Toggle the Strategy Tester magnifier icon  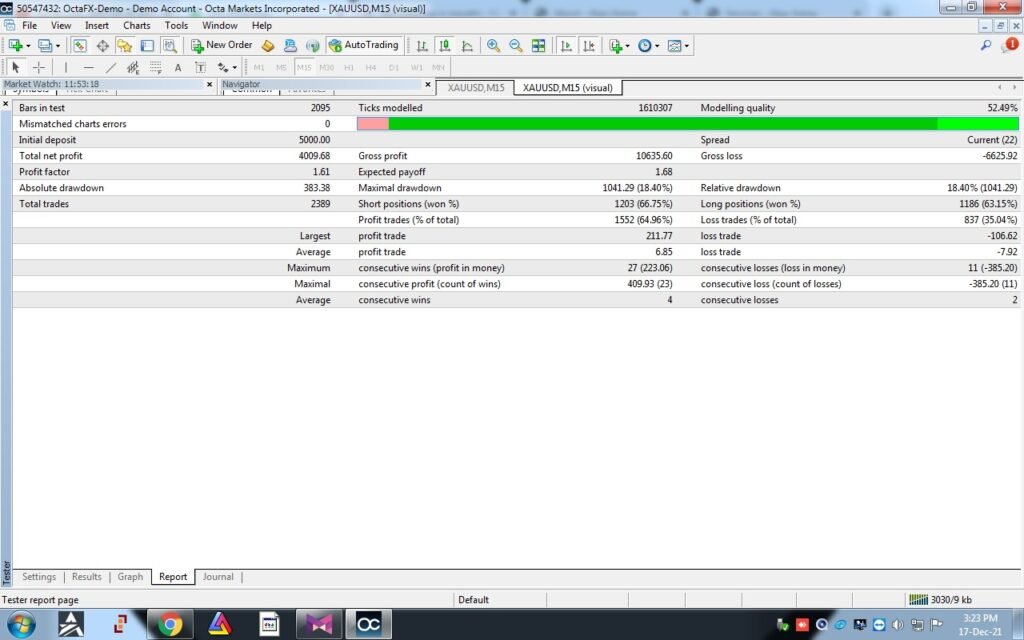pyautogui.click(x=170, y=45)
